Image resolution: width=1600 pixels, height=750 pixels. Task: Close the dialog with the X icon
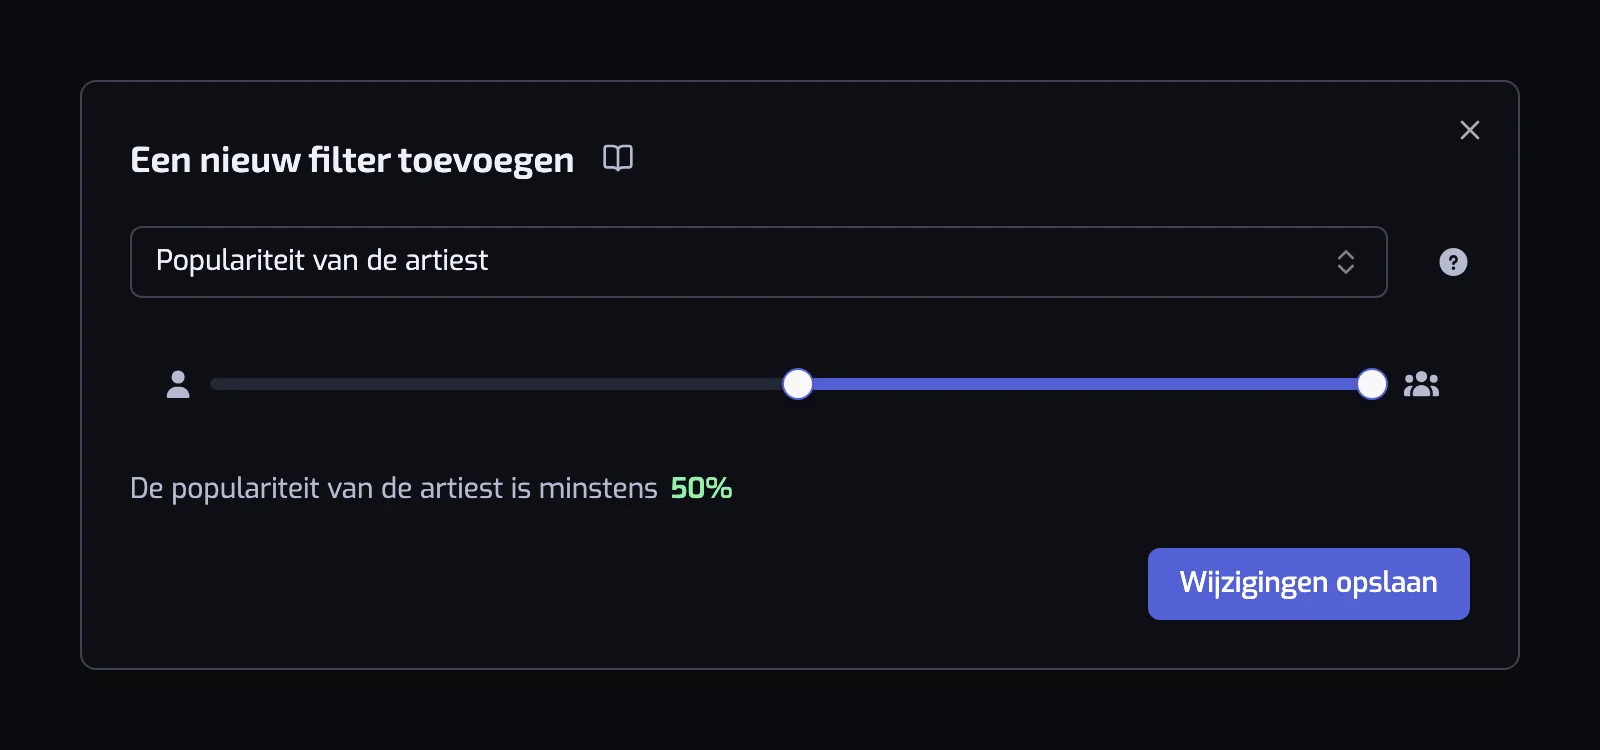pos(1469,130)
